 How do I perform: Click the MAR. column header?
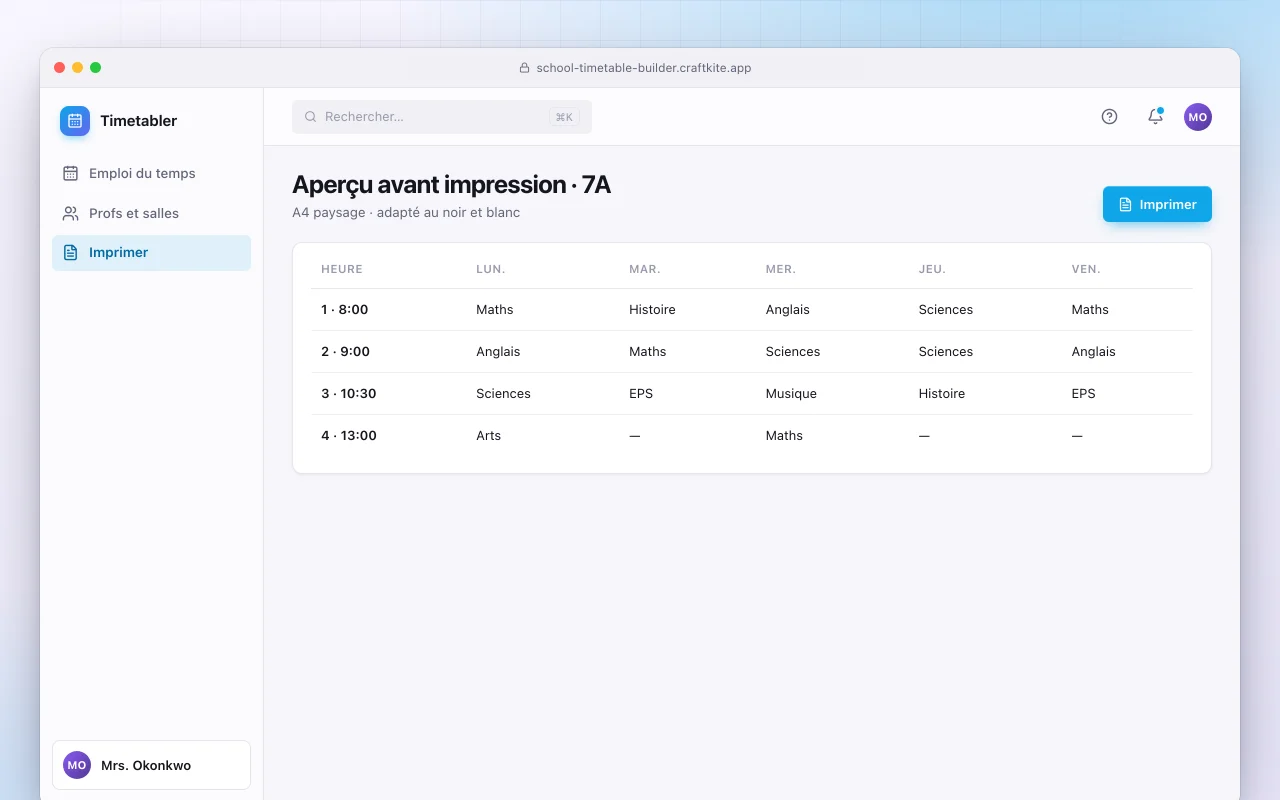tap(645, 269)
